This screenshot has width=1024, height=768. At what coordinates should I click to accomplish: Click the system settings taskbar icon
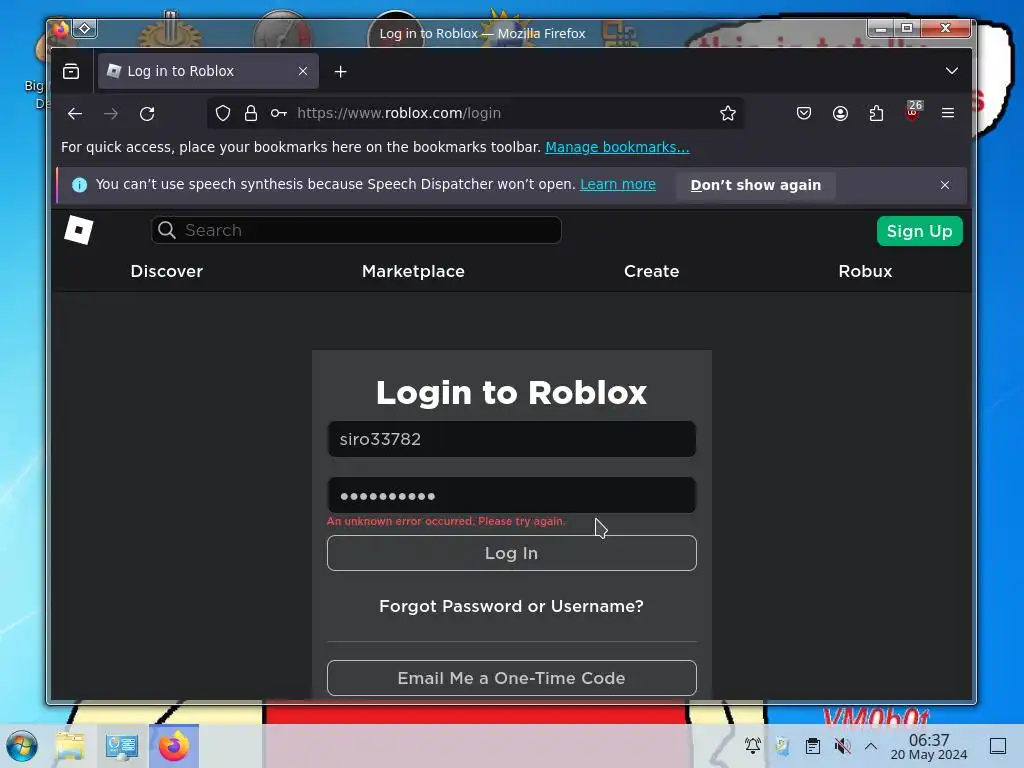pos(121,746)
